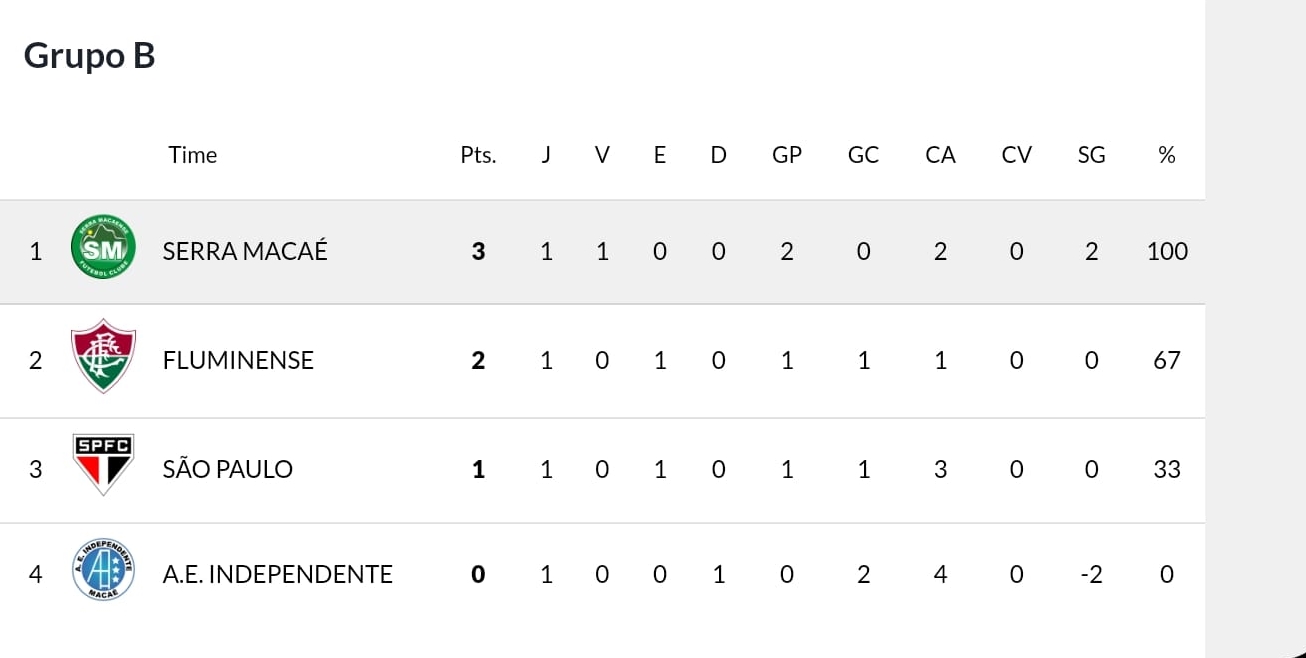Click the % column header

pyautogui.click(x=1166, y=155)
